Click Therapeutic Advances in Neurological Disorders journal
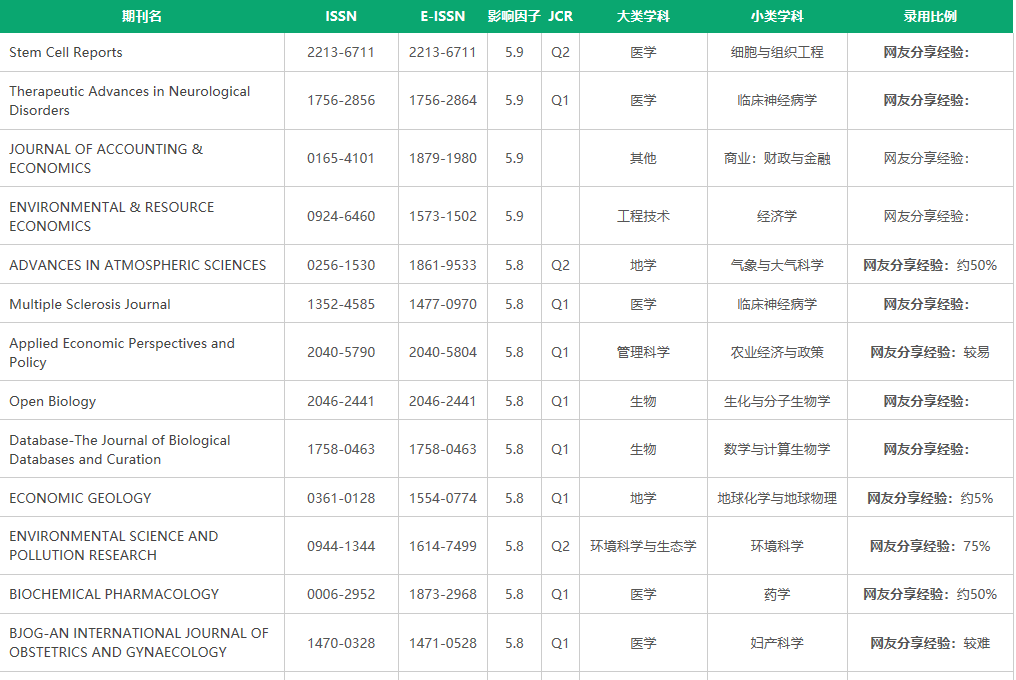This screenshot has height=680, width=1016. coord(129,100)
